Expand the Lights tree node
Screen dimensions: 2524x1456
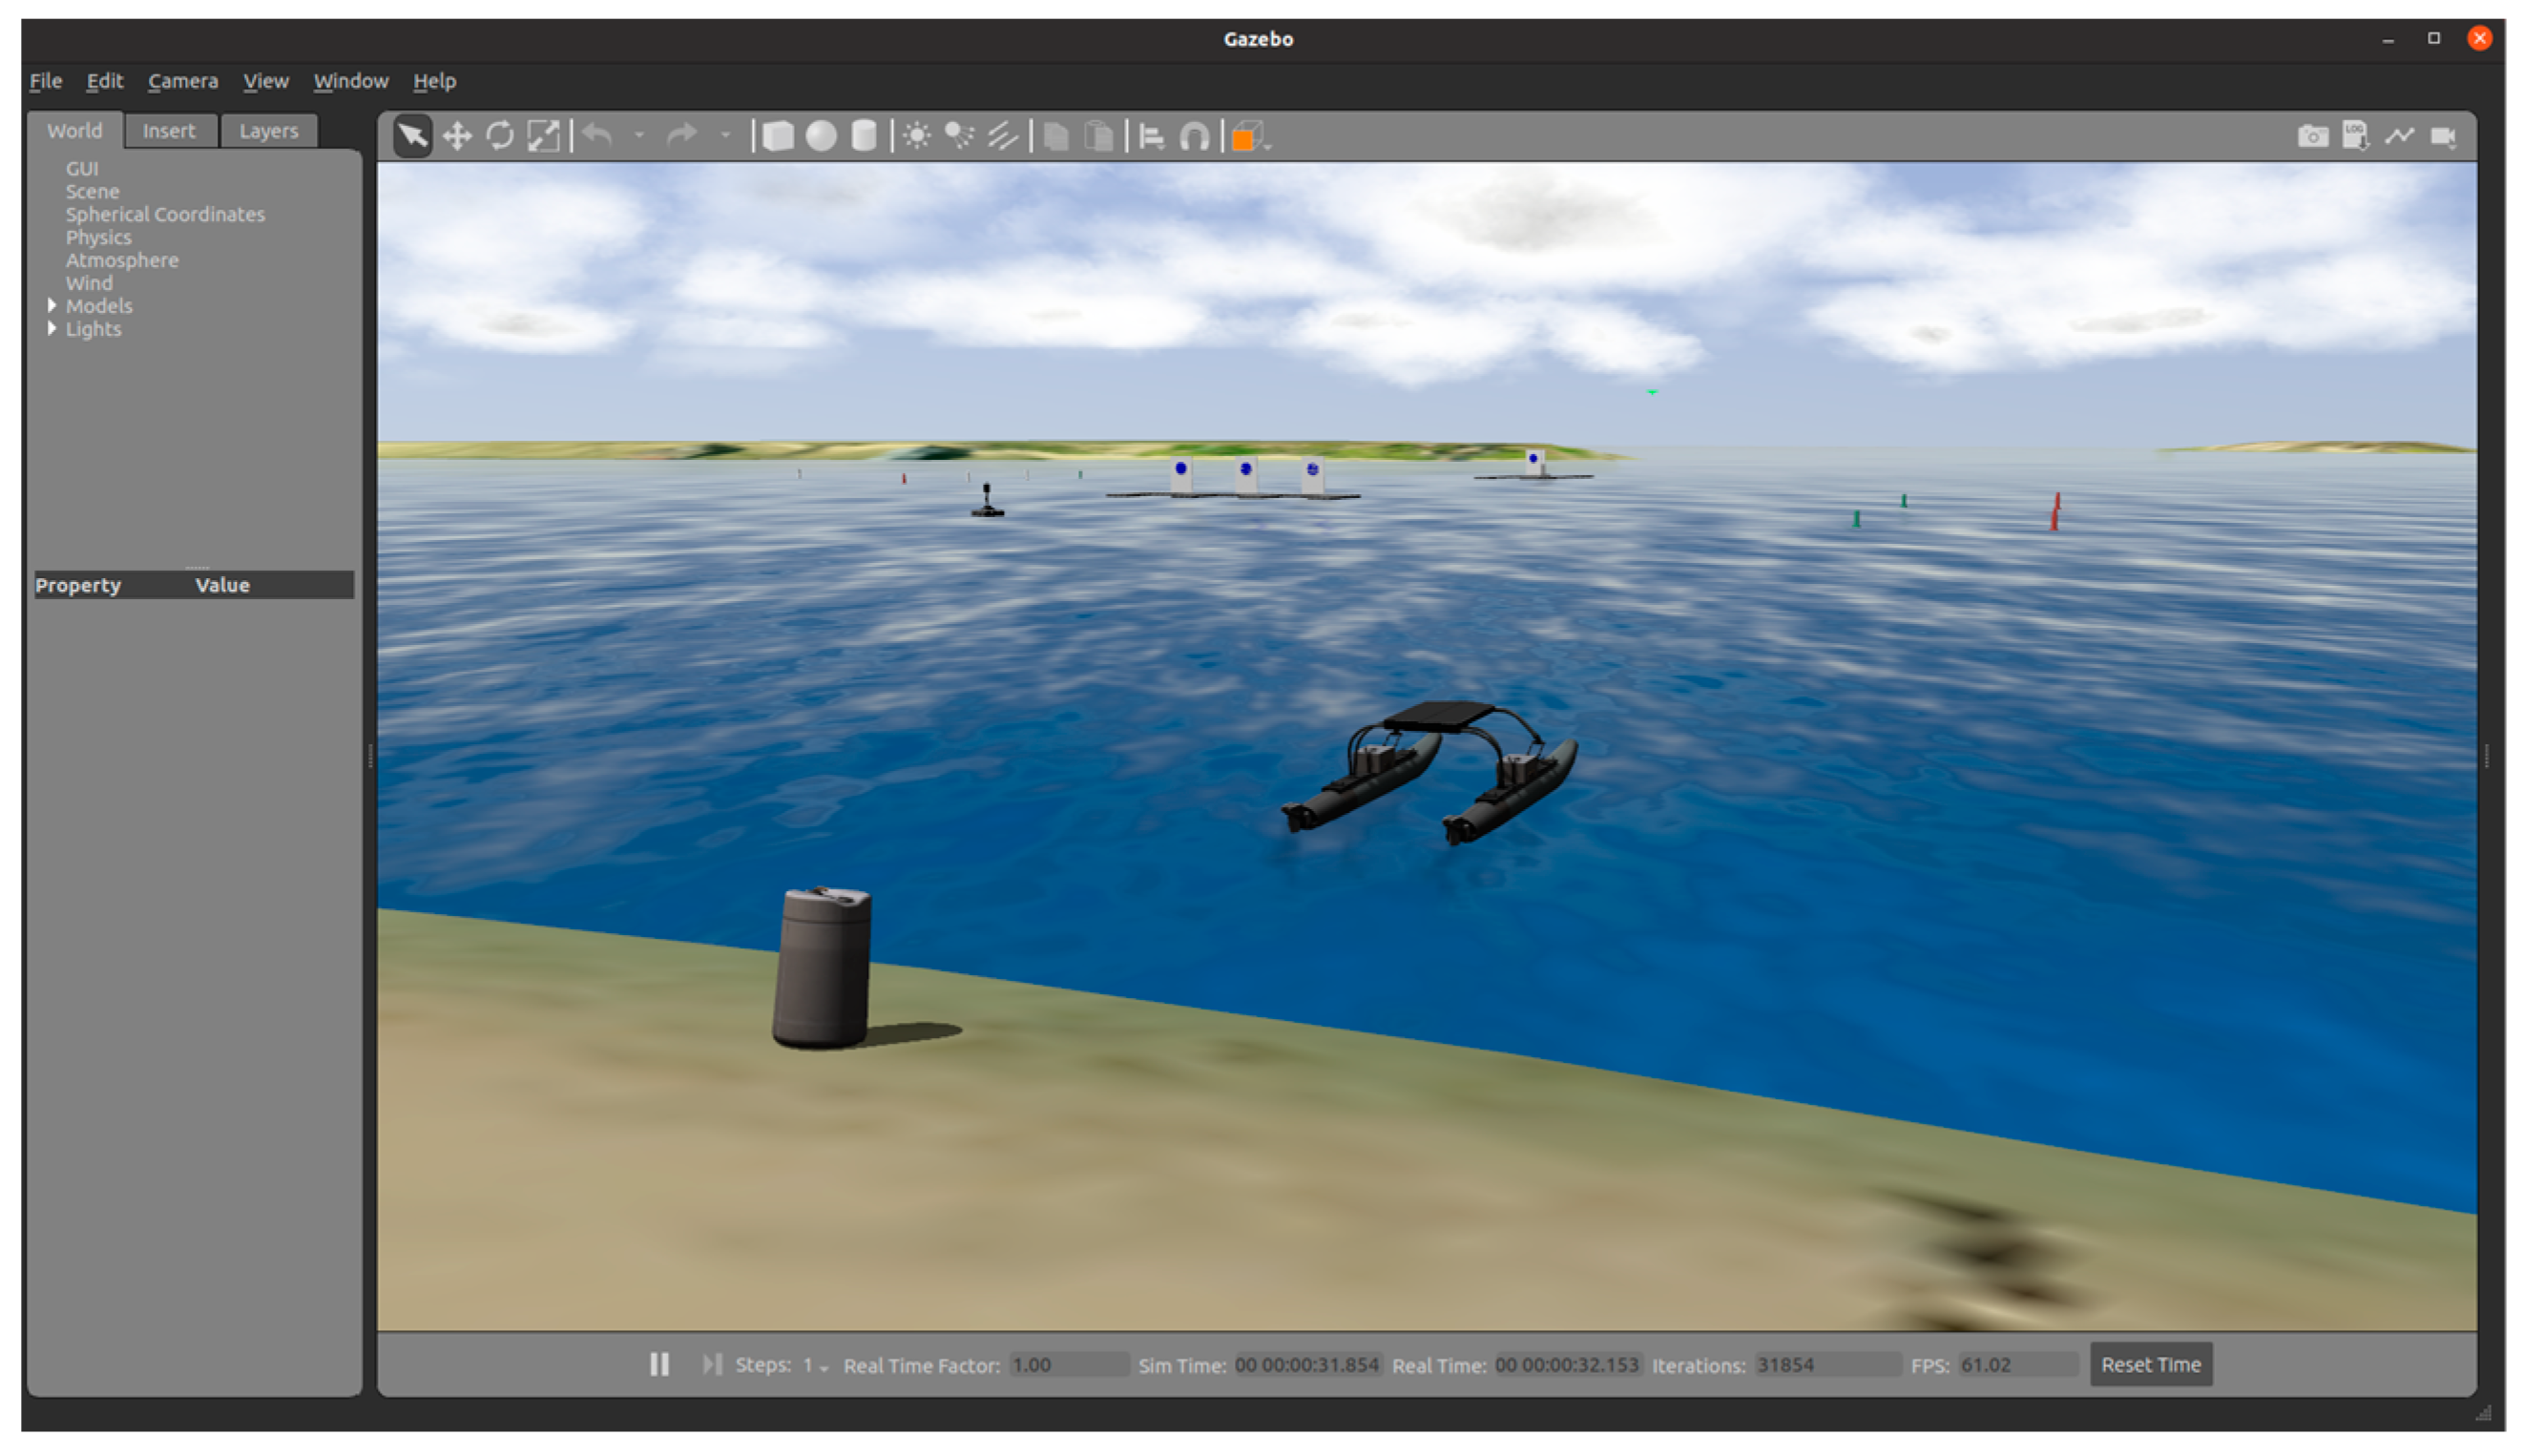(x=52, y=328)
